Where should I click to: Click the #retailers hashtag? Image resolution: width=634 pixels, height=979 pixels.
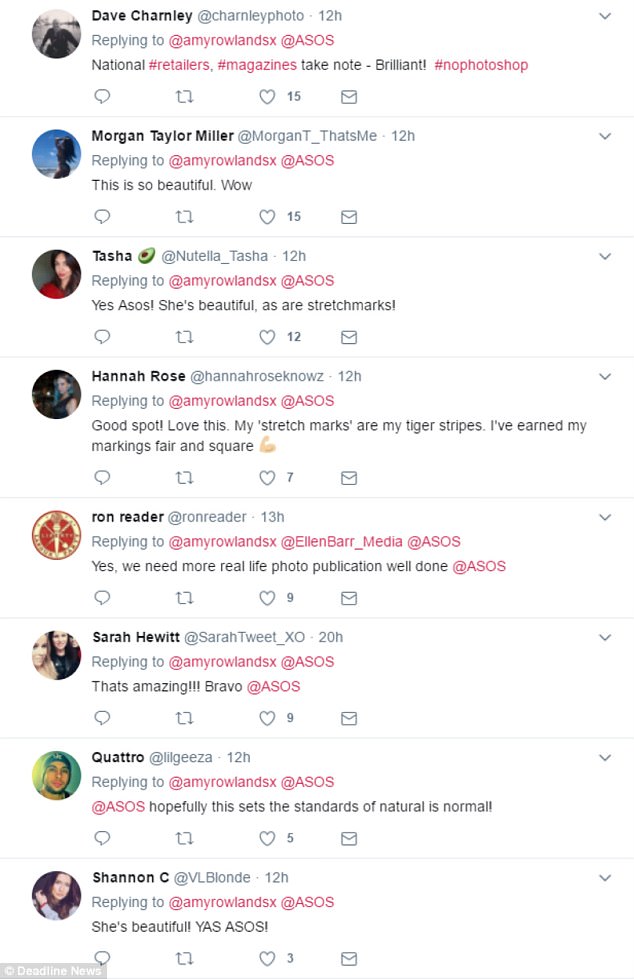179,65
